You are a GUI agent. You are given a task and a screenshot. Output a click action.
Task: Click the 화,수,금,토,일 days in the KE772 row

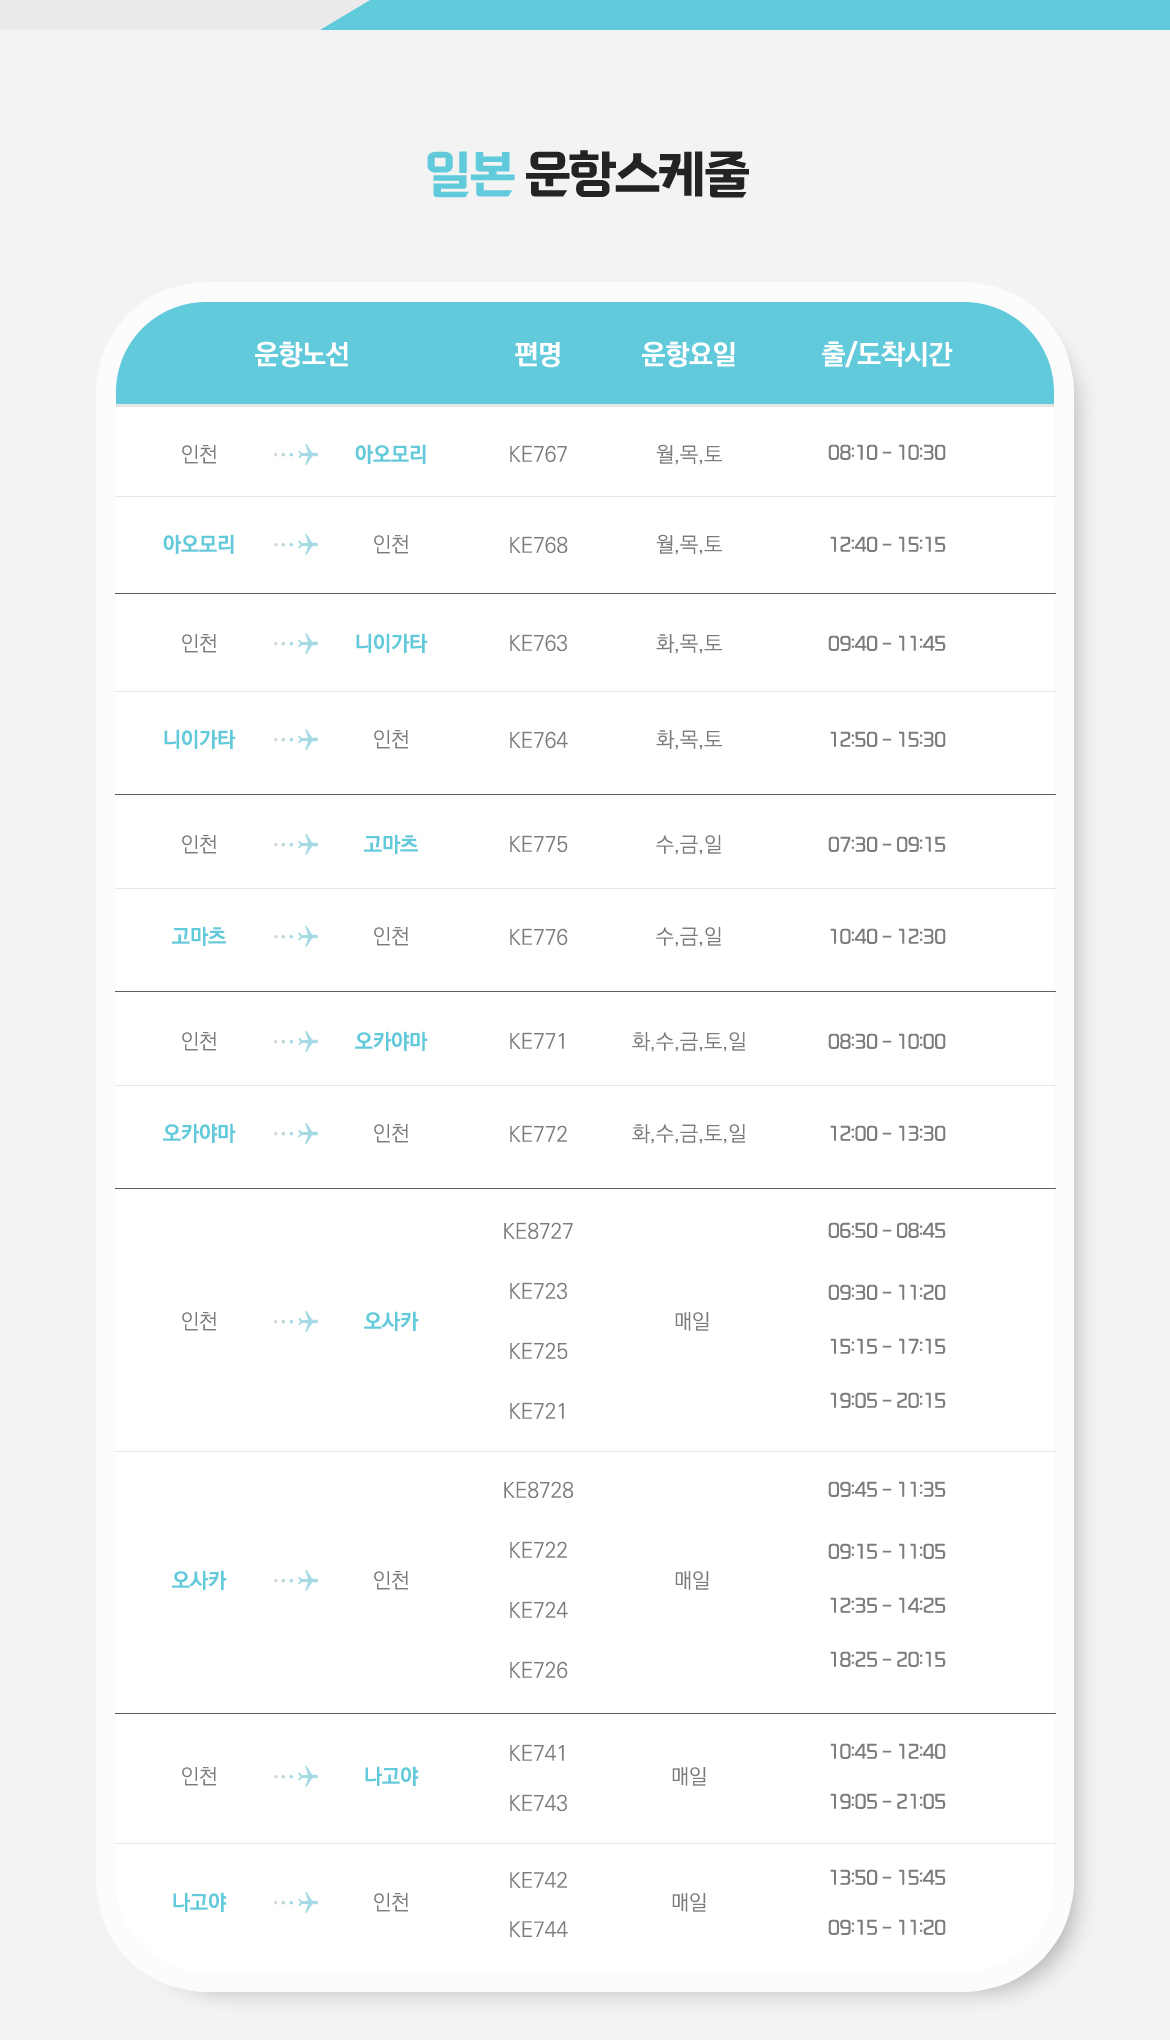click(x=689, y=1134)
